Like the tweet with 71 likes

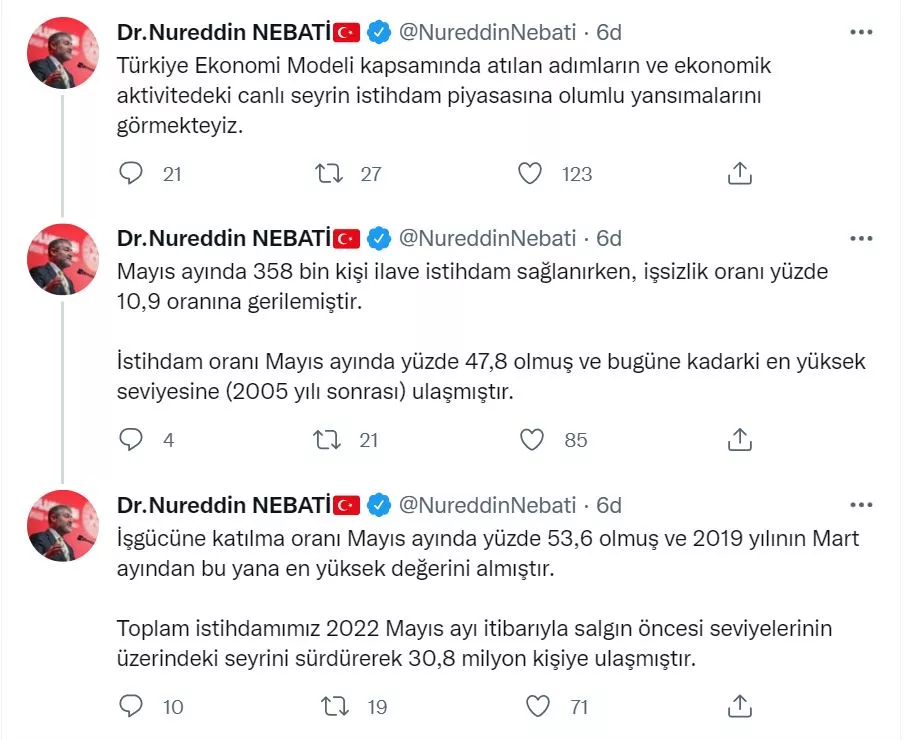538,706
